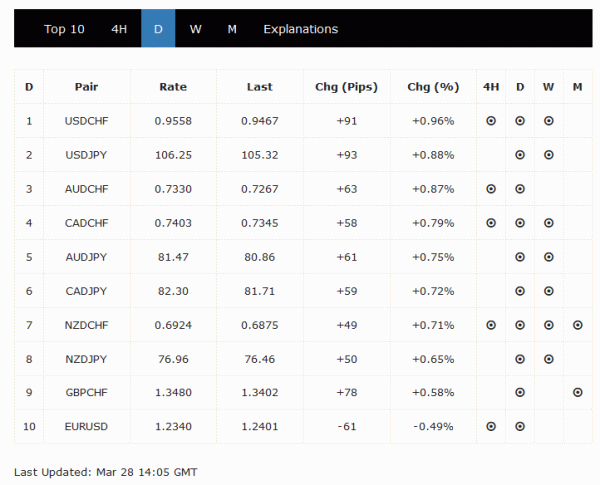Screen dimensions: 600x485
Task: Click AUDJPY daily signal circle icon
Action: (x=520, y=257)
